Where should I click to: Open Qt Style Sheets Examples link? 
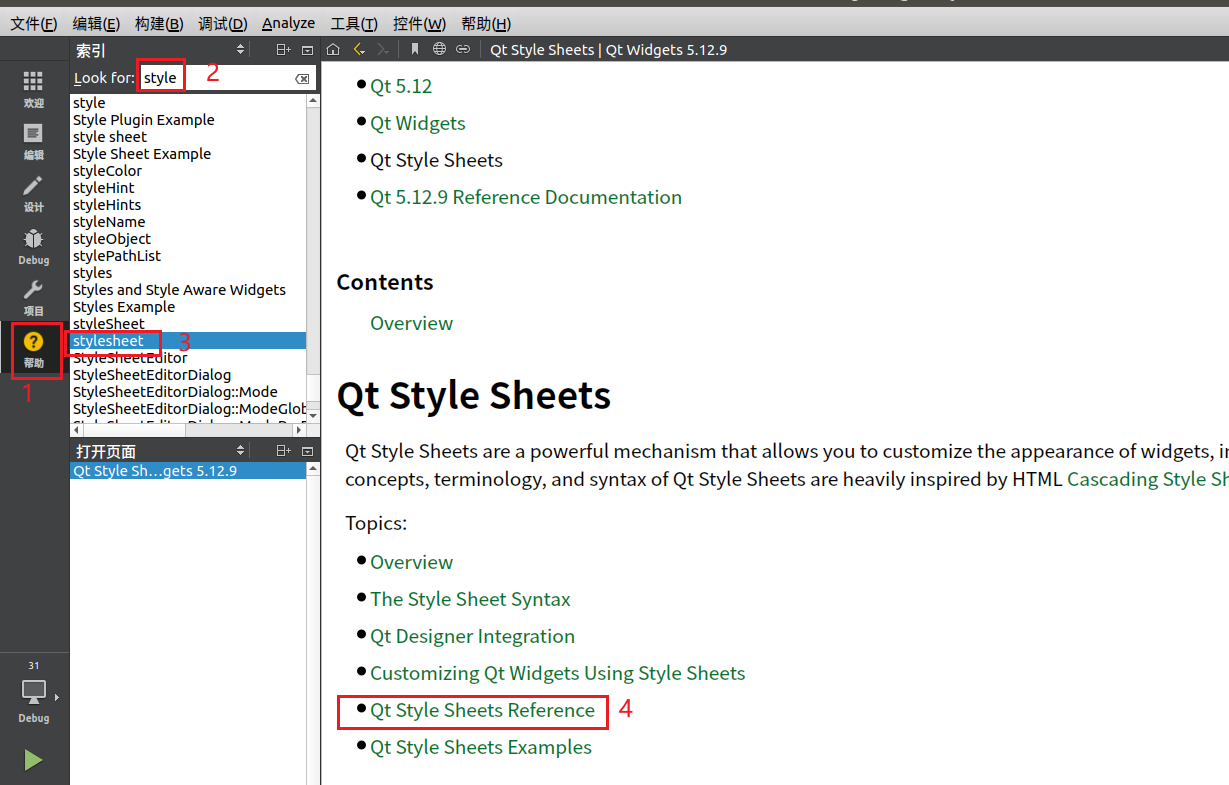coord(481,747)
